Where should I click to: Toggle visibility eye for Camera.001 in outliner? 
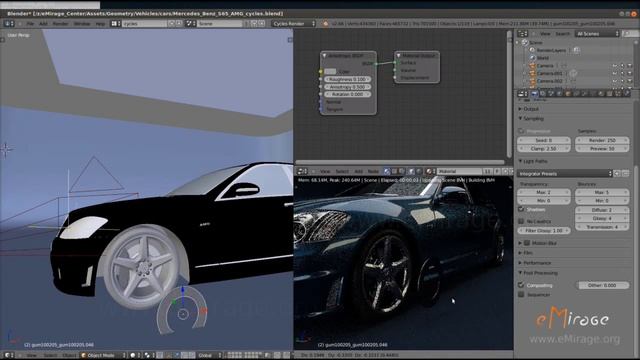[615, 73]
